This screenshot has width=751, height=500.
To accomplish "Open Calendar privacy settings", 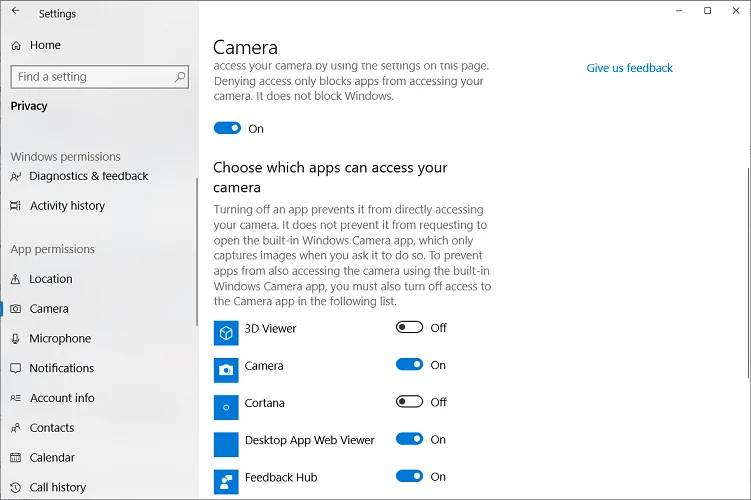I will click(x=52, y=457).
